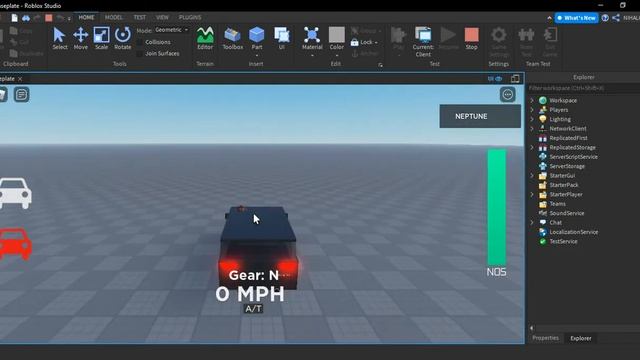Click the NEPTUNE player label

coord(480,116)
